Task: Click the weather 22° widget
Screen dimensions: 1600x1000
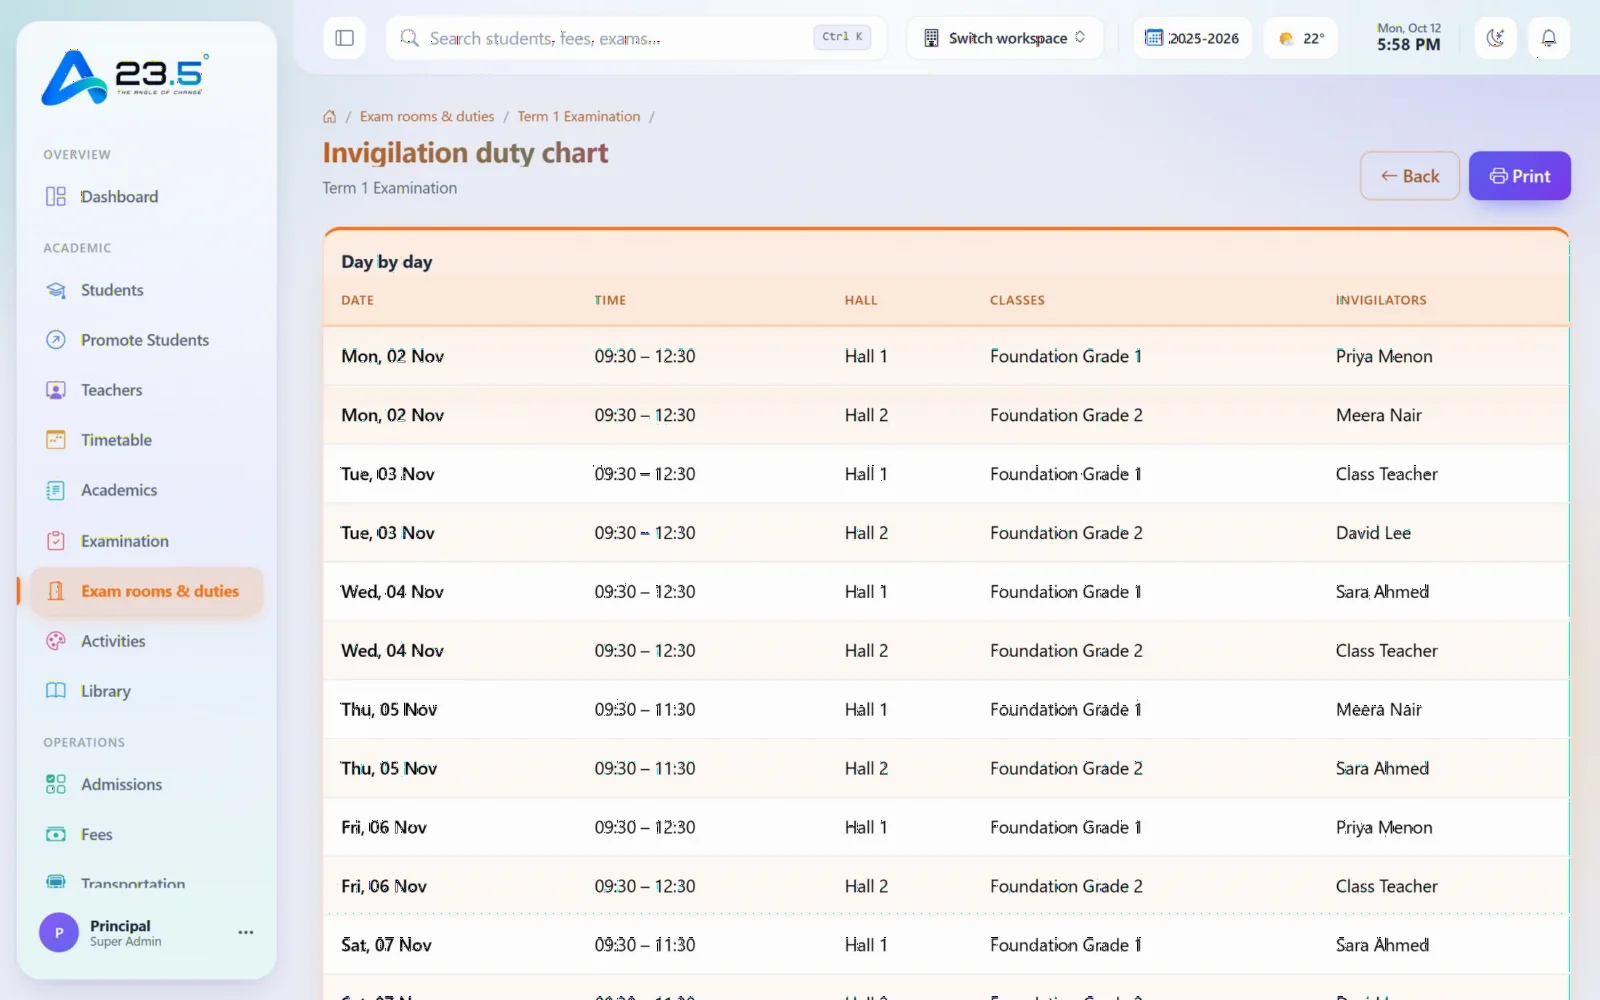Action: point(1301,38)
